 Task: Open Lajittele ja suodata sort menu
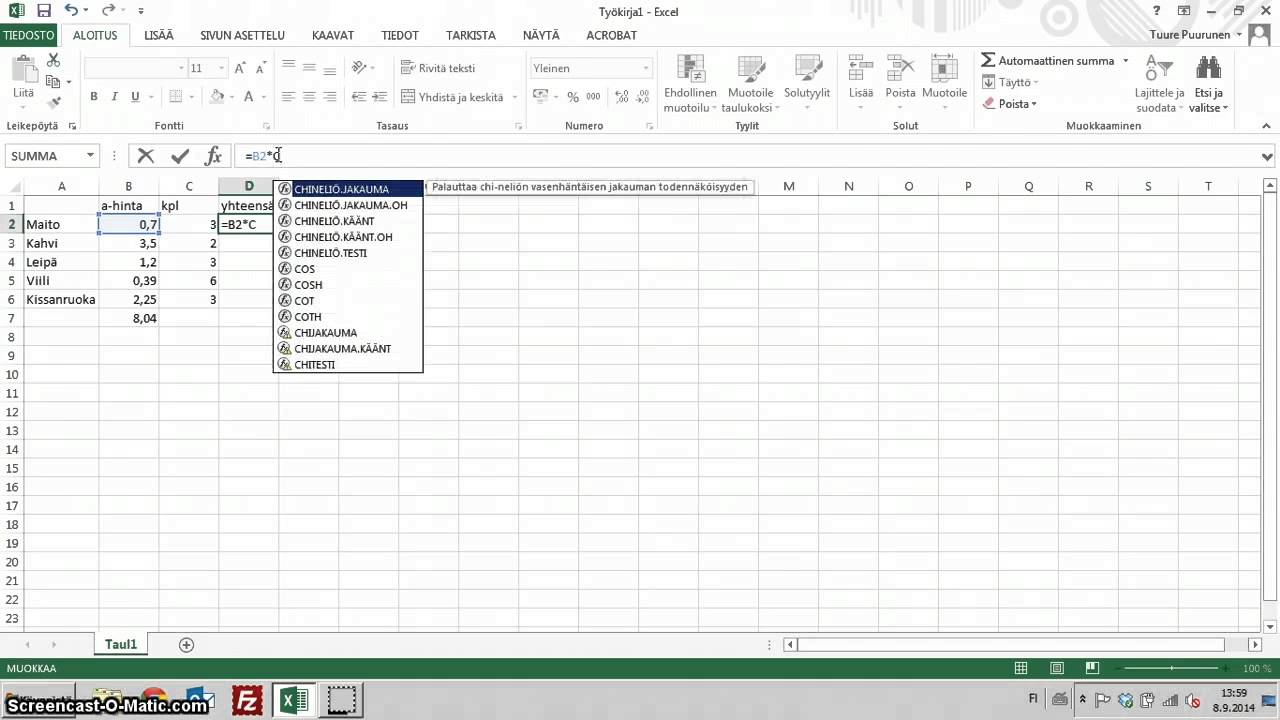[1159, 83]
